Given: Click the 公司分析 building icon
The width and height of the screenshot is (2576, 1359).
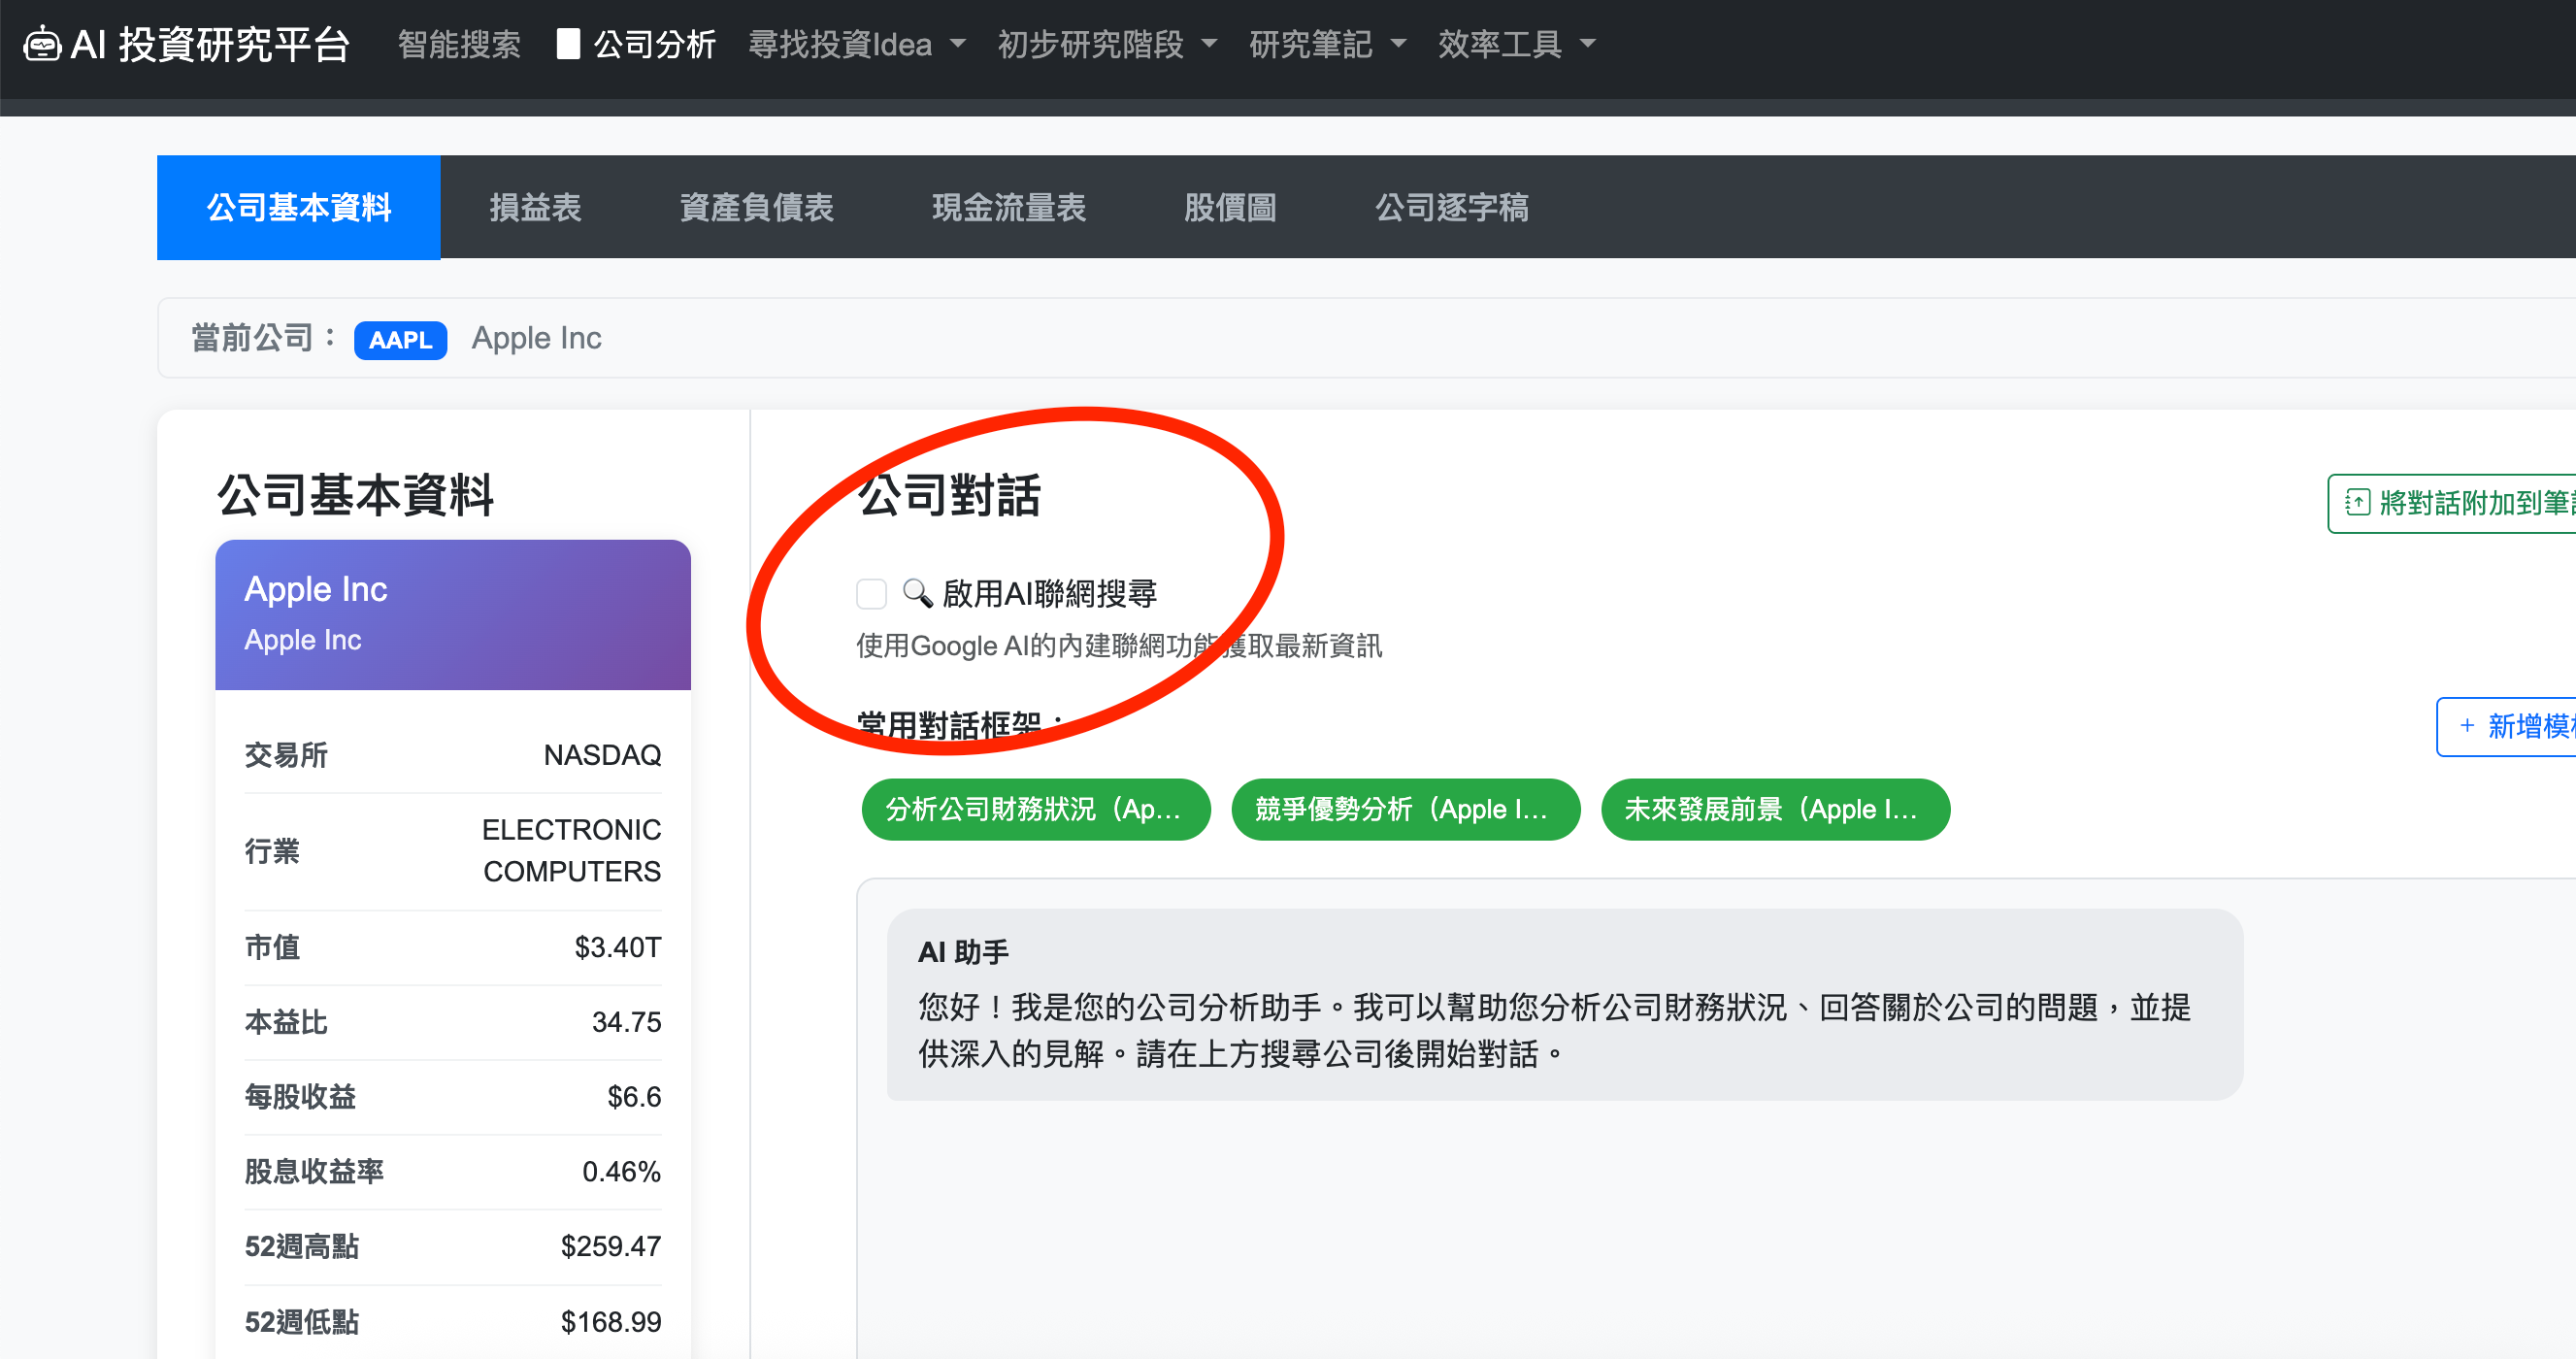Looking at the screenshot, I should point(568,44).
